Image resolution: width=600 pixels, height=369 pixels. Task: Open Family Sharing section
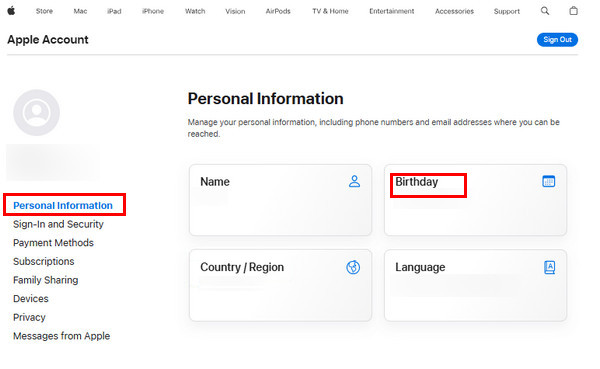[x=46, y=280]
